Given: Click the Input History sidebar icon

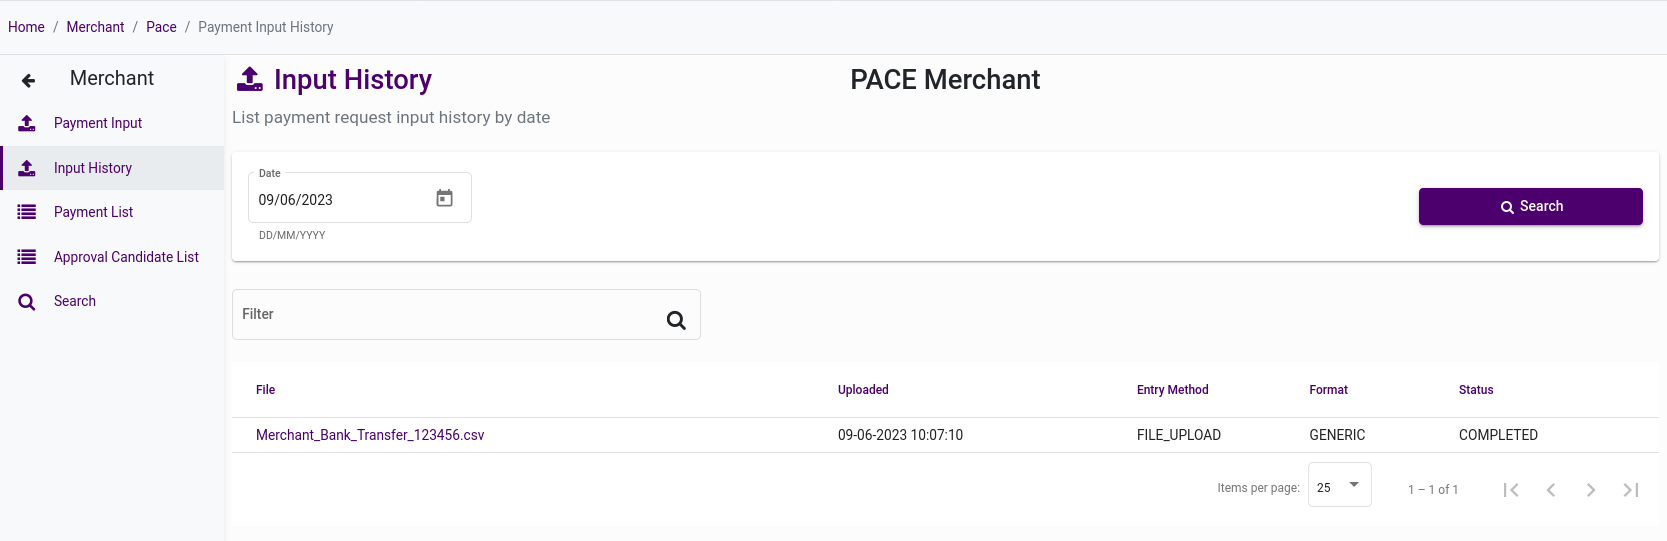Looking at the screenshot, I should click(x=27, y=168).
